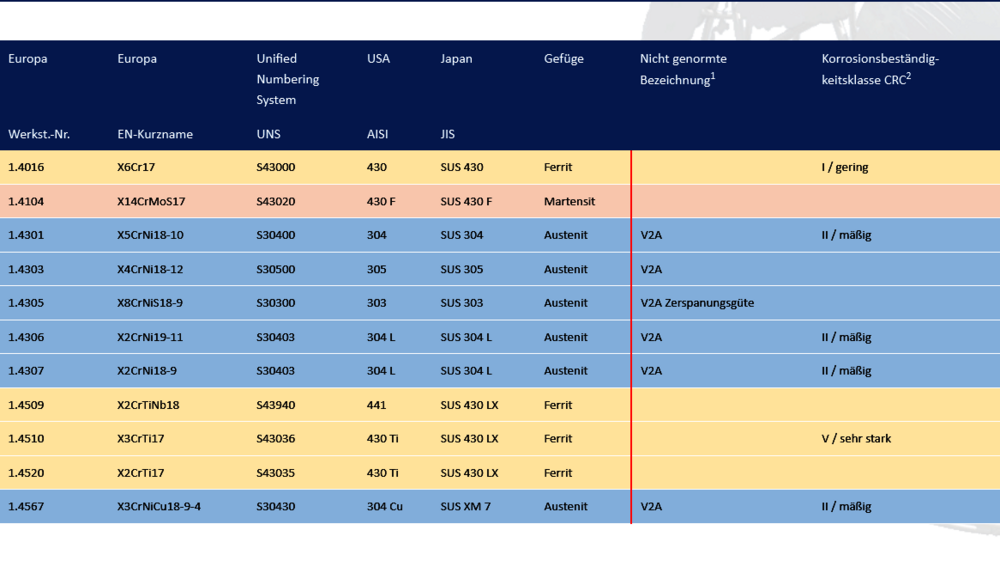
Task: Select AISI column subheader
Action: [378, 135]
